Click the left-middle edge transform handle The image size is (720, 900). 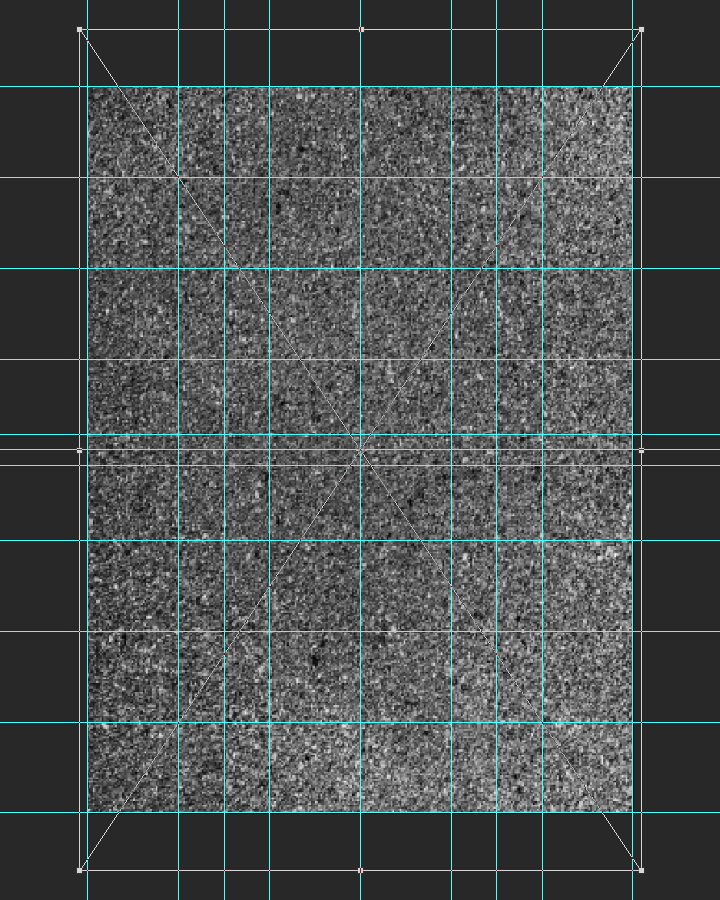(79, 451)
